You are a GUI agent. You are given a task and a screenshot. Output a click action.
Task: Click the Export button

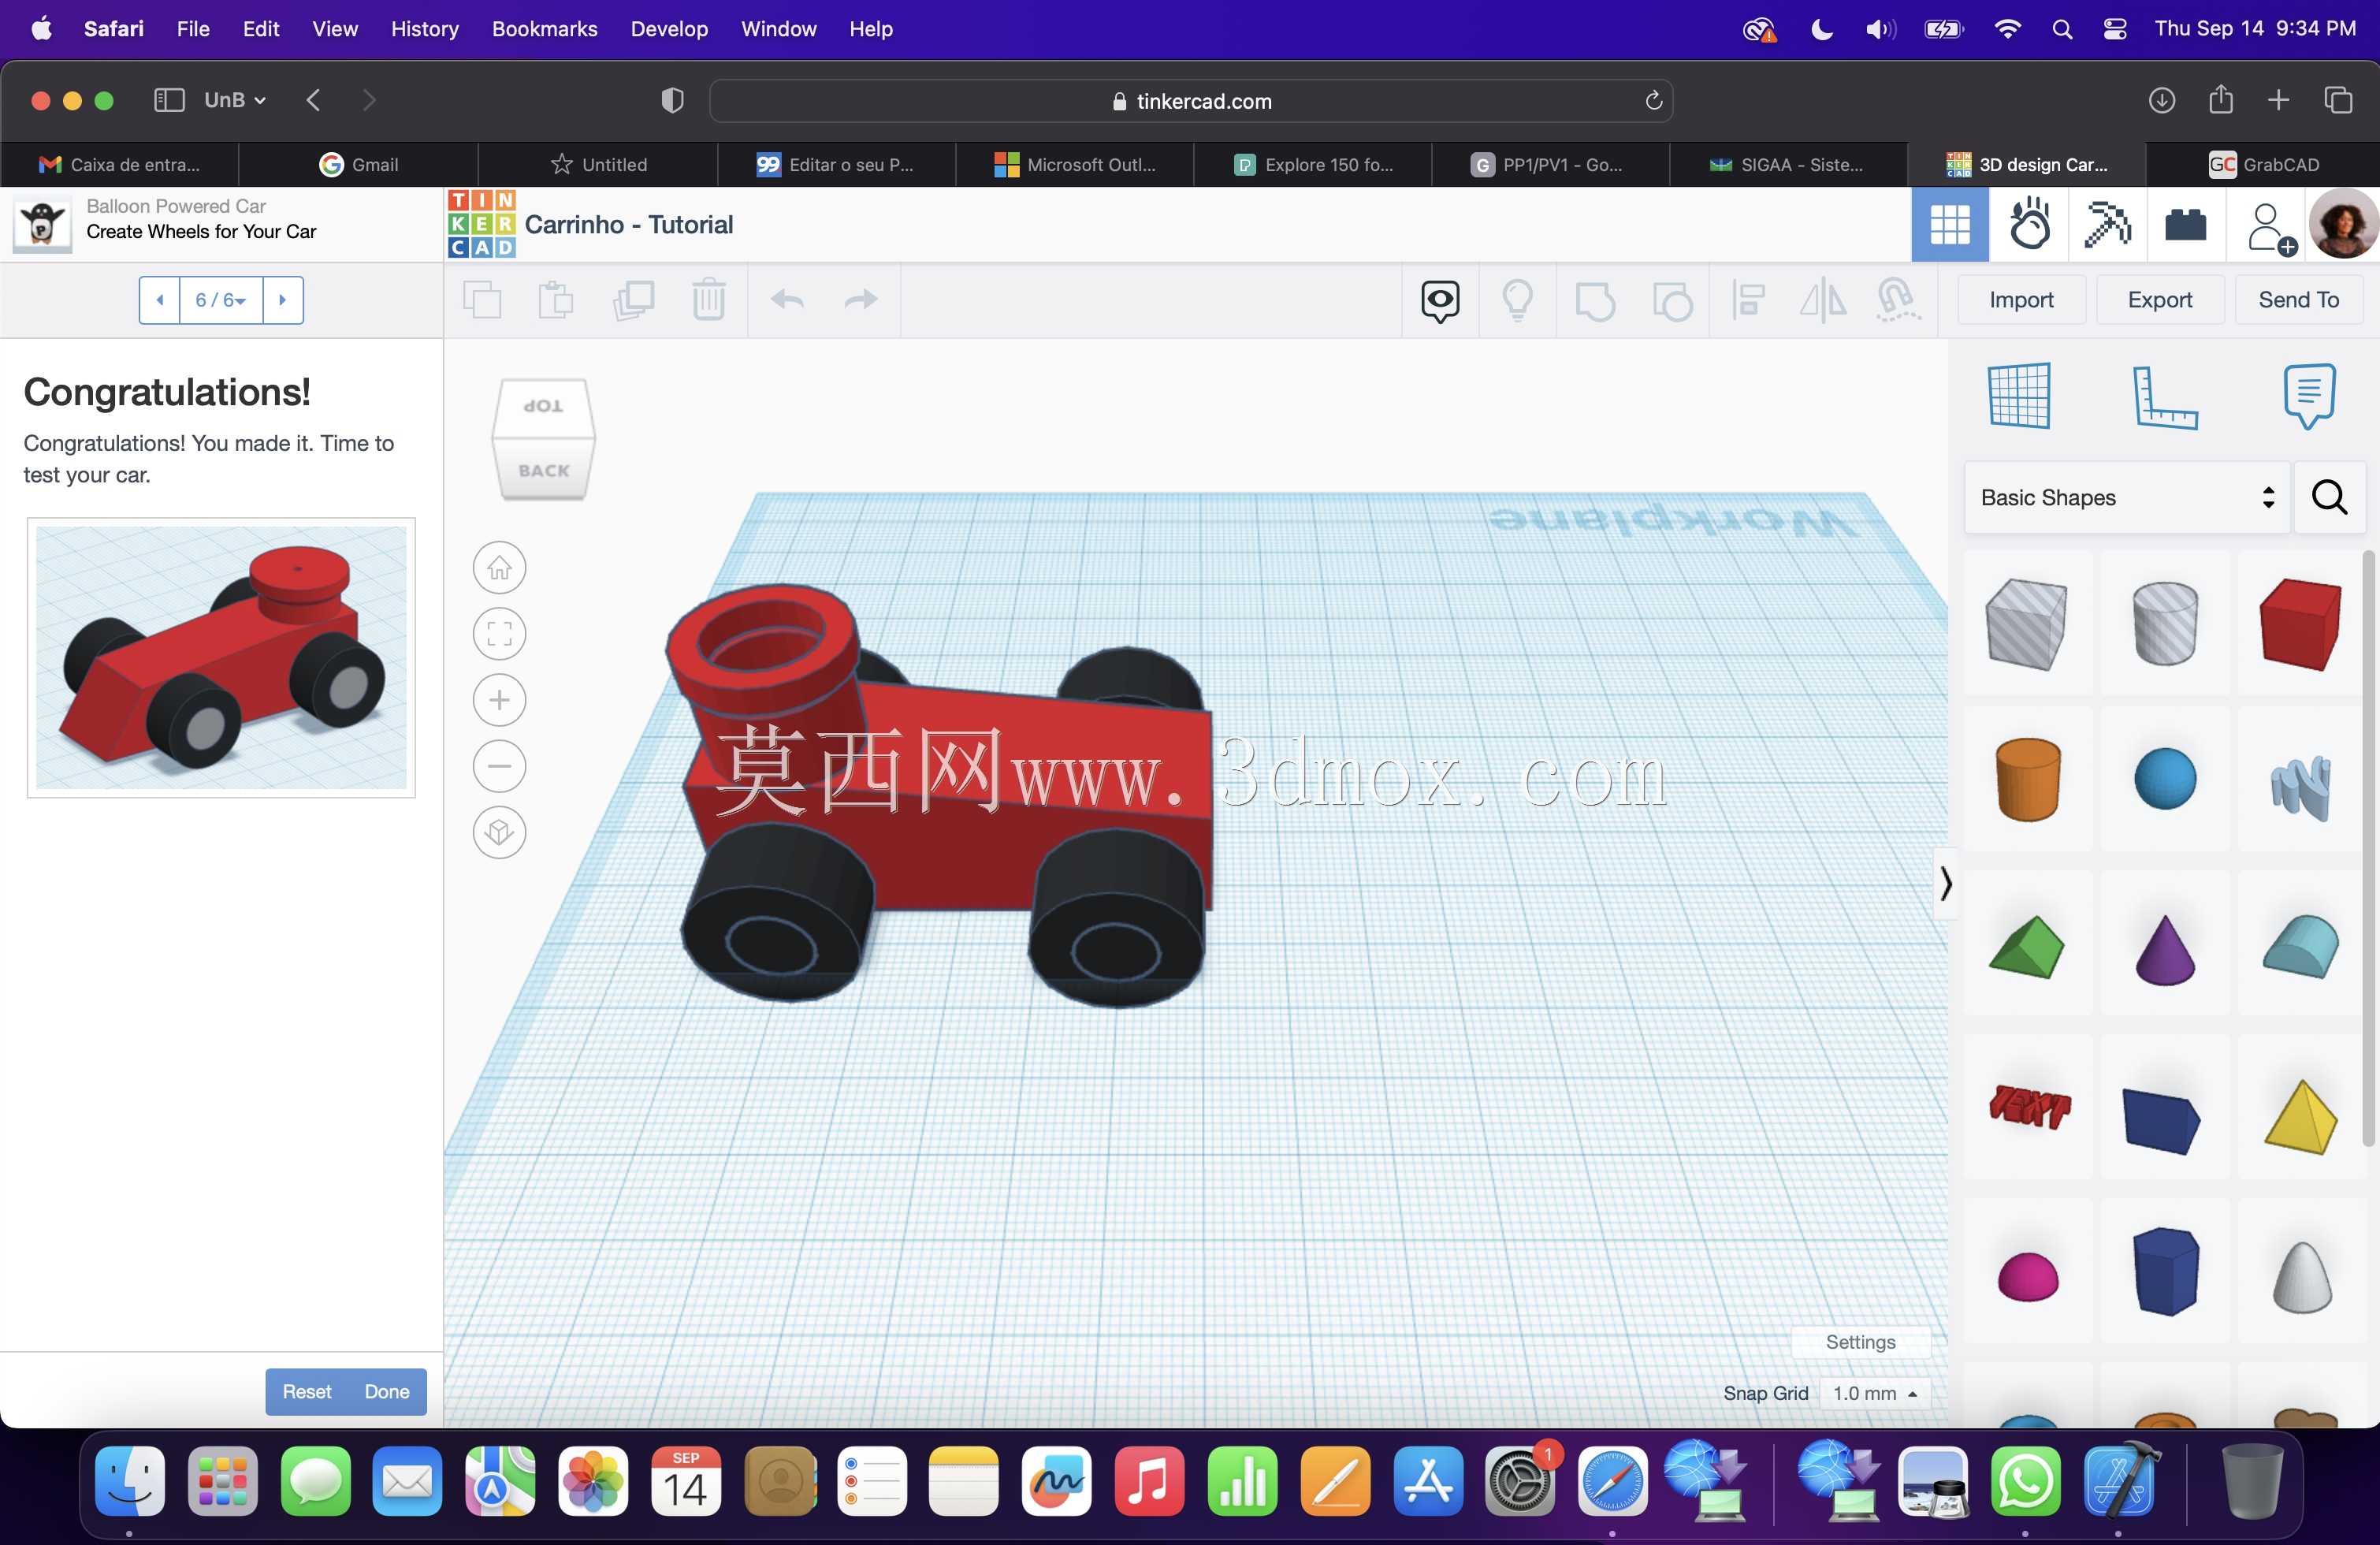[2160, 300]
